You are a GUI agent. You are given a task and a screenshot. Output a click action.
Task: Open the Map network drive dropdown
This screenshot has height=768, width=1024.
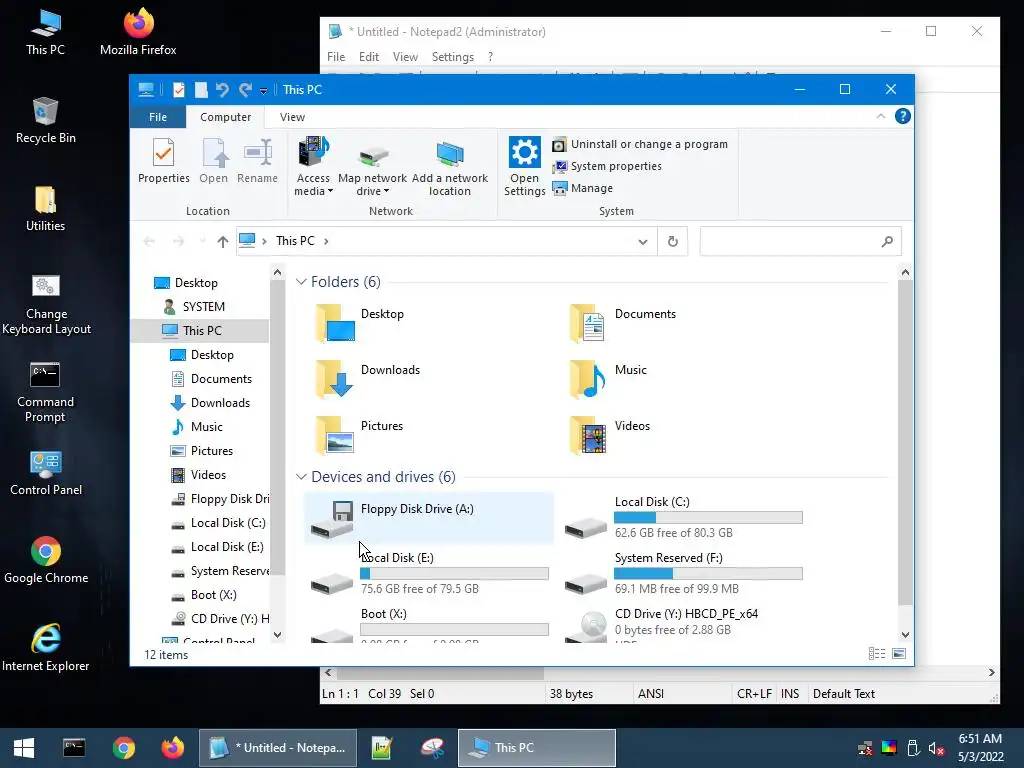(372, 167)
